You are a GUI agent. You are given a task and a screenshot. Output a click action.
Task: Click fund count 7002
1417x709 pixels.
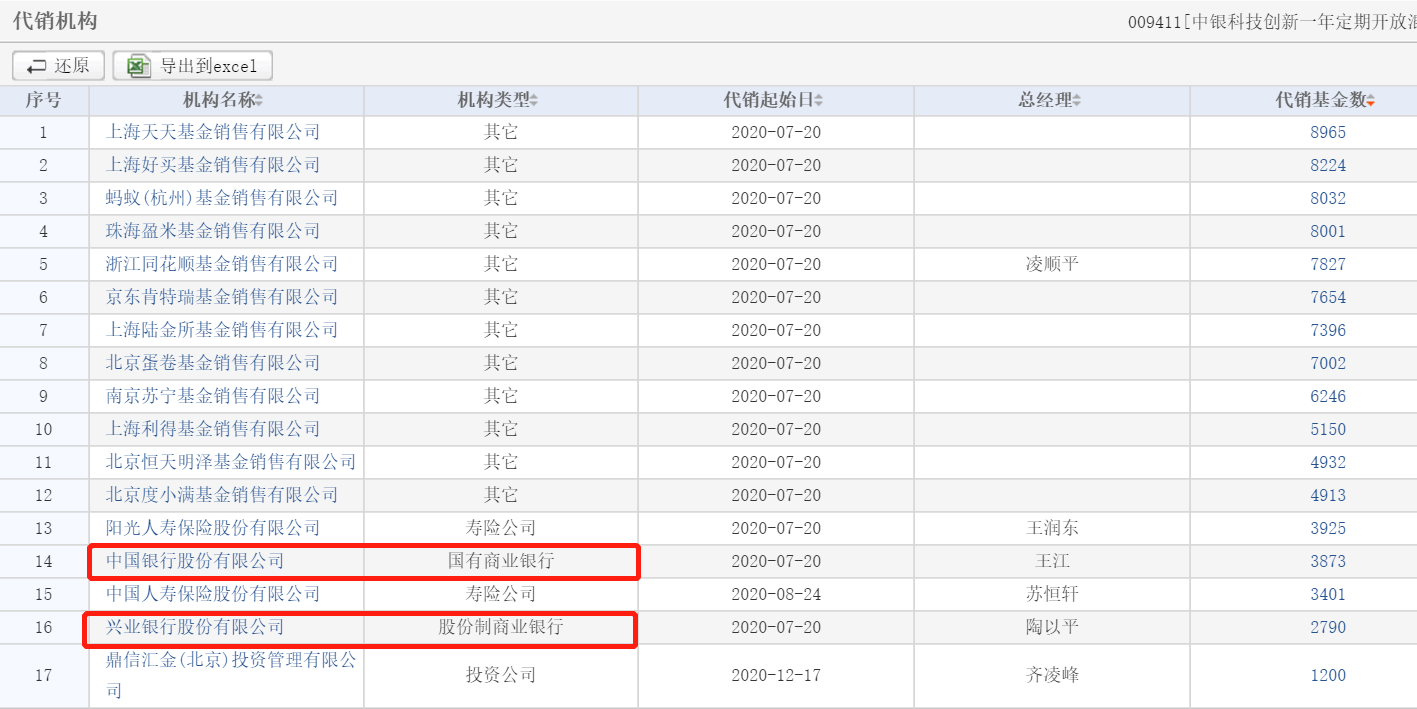pyautogui.click(x=1328, y=363)
